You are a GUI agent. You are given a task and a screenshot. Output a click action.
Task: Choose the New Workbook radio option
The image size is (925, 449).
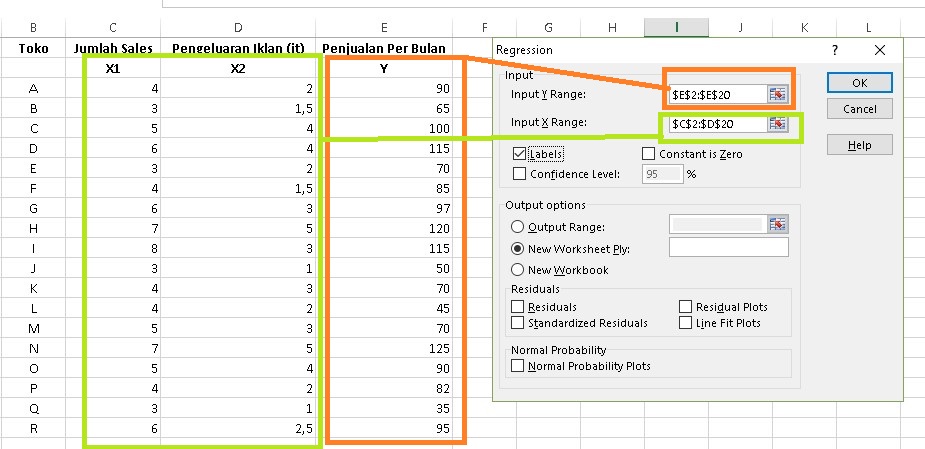[518, 270]
